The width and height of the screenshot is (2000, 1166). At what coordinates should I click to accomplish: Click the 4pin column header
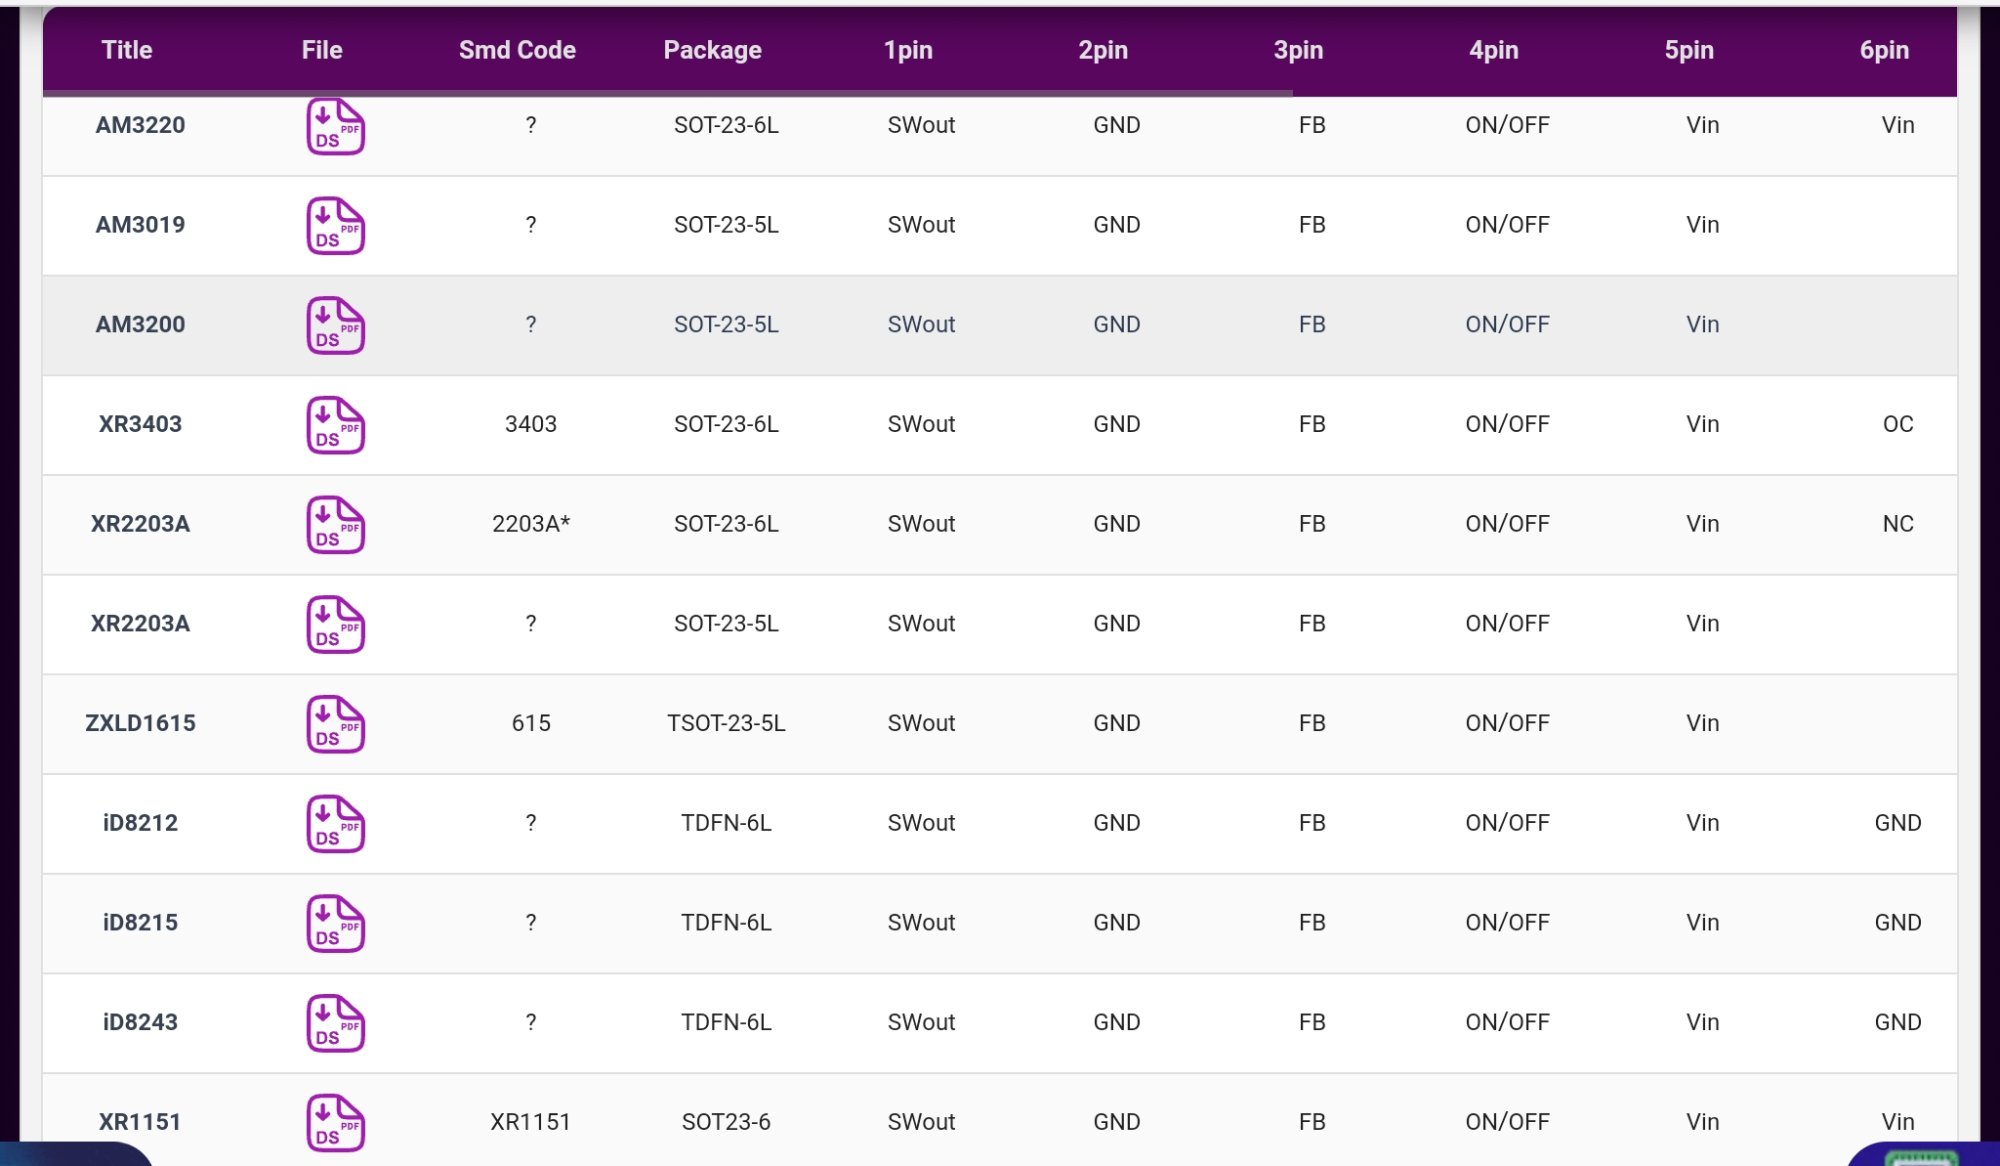[x=1493, y=50]
